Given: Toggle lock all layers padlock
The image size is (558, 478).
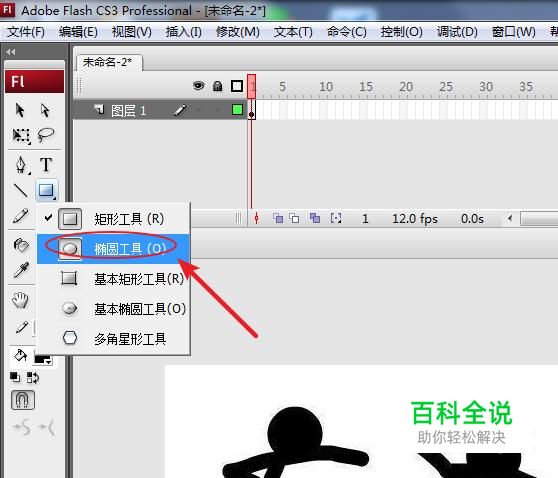Looking at the screenshot, I should (x=217, y=86).
